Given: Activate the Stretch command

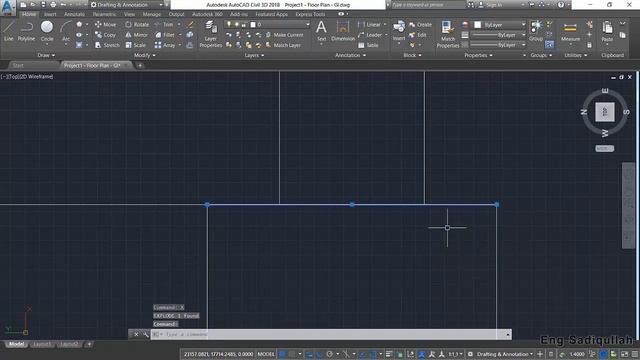Looking at the screenshot, I should (107, 45).
